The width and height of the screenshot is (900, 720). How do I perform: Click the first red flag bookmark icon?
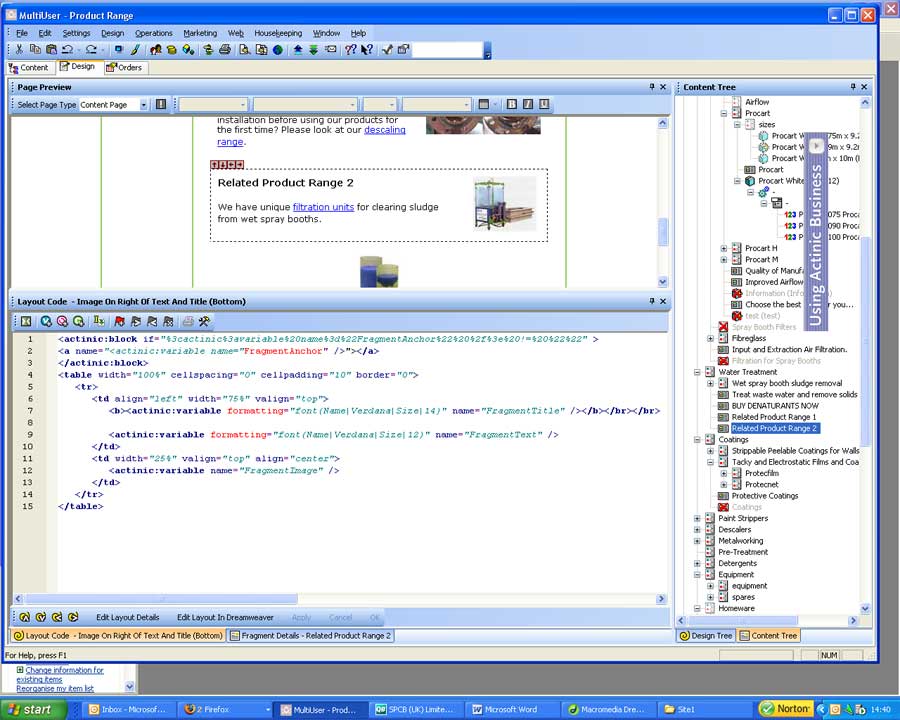(120, 321)
